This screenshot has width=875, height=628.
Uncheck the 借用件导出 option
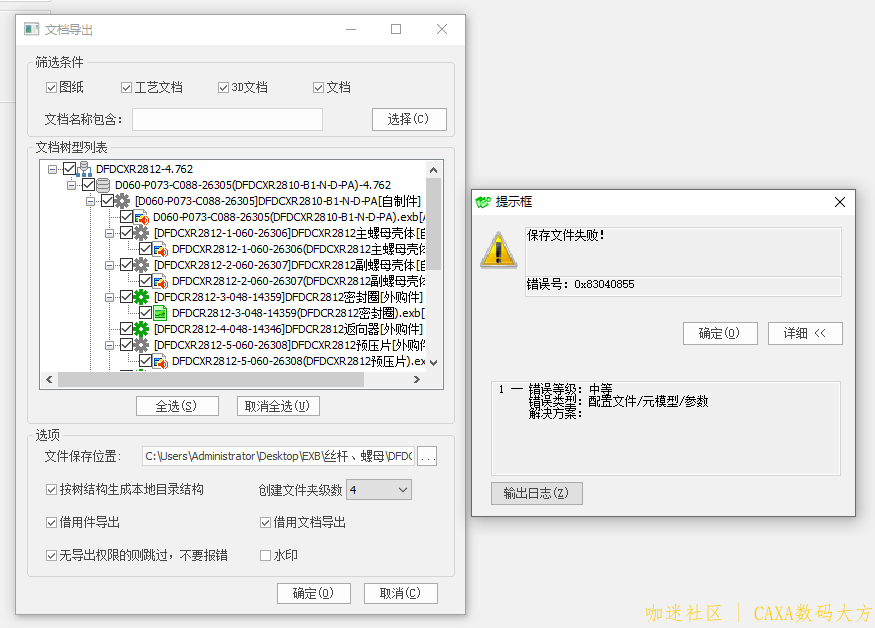pos(51,522)
